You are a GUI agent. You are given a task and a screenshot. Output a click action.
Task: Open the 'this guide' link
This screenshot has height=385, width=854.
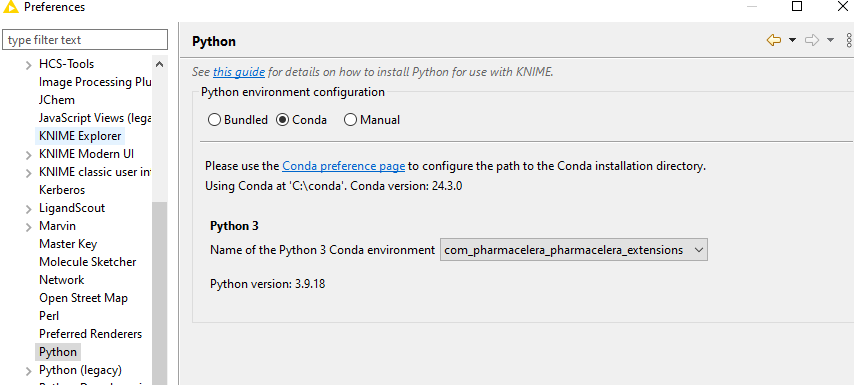click(x=239, y=72)
